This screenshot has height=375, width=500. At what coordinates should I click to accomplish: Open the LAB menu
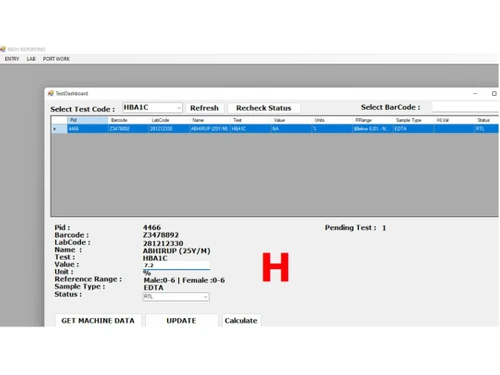tap(31, 59)
